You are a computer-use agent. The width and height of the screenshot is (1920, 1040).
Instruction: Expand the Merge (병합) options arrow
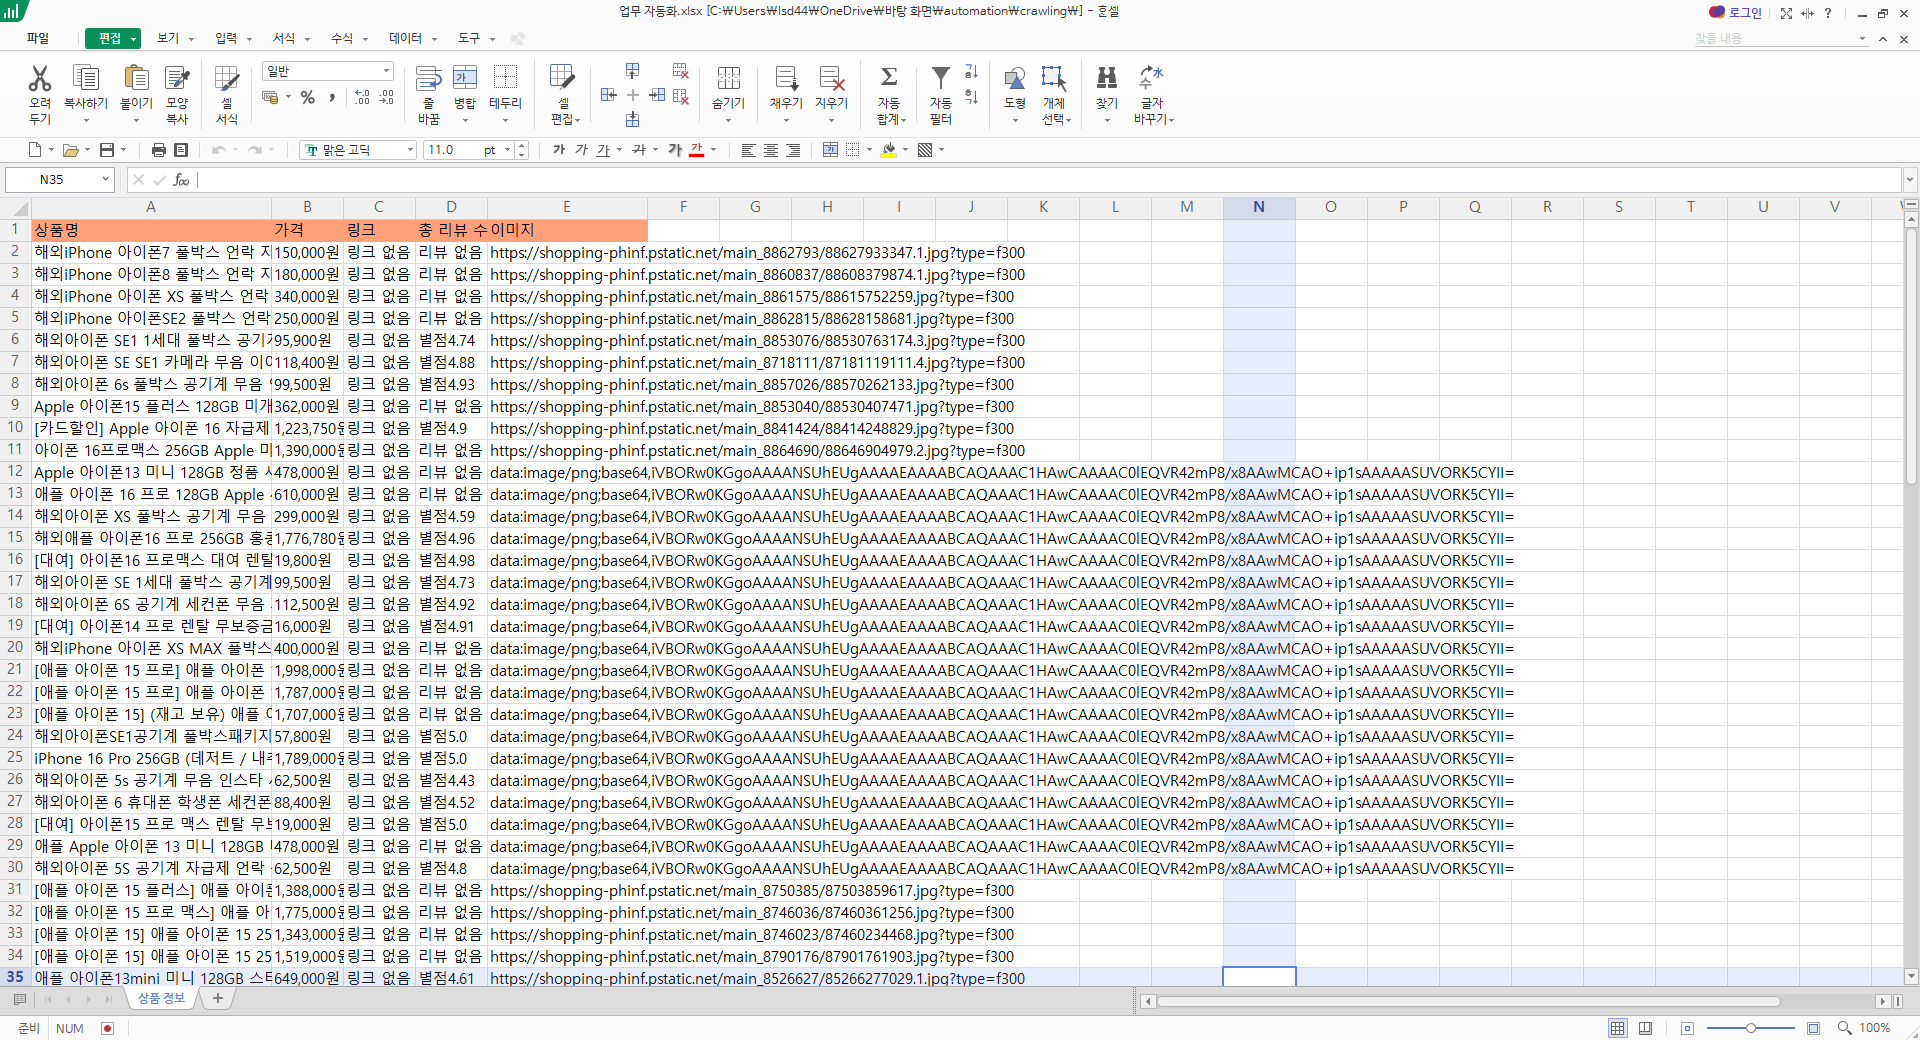465,120
